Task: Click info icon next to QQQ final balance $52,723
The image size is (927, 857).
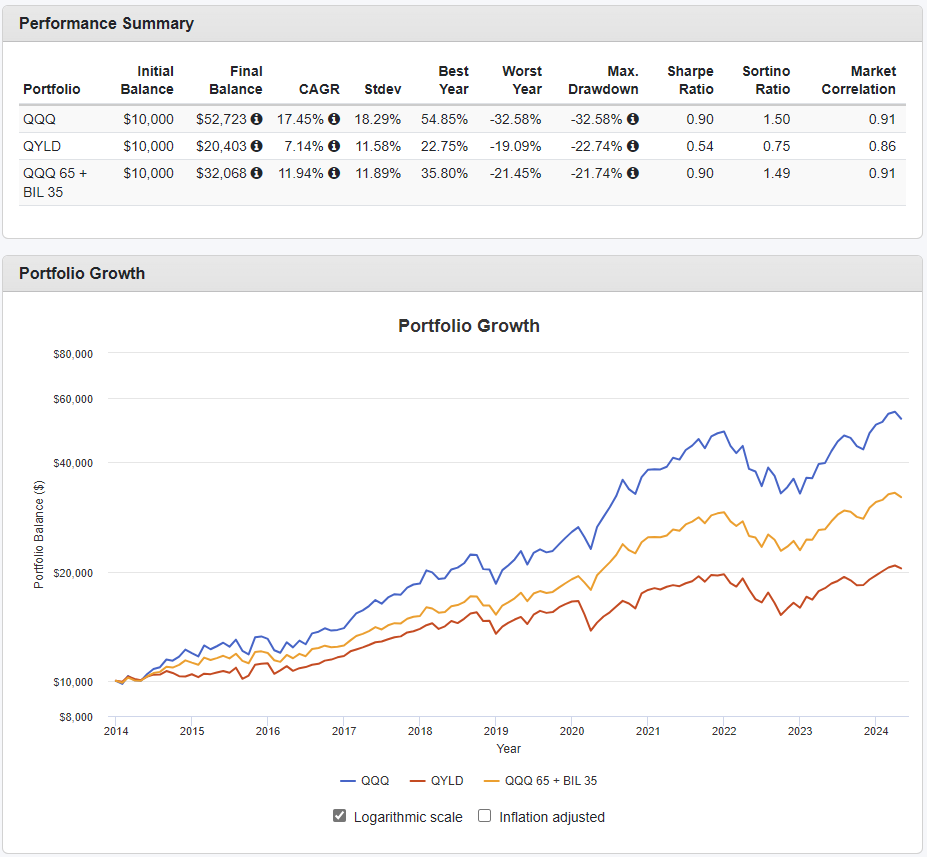Action: pos(257,119)
